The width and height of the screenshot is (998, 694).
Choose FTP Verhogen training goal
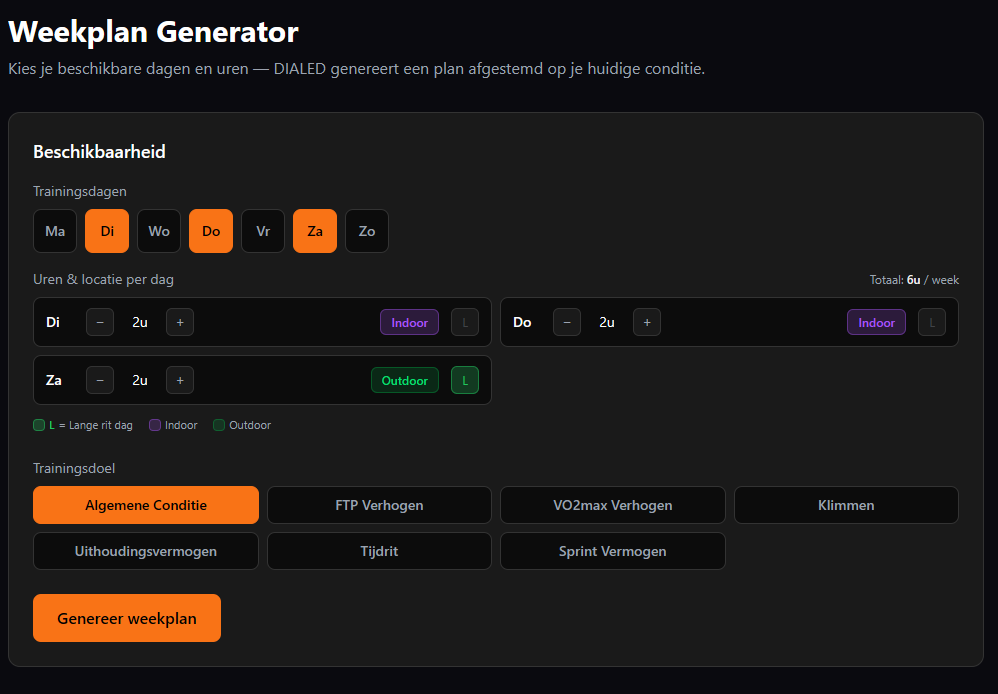pos(379,505)
